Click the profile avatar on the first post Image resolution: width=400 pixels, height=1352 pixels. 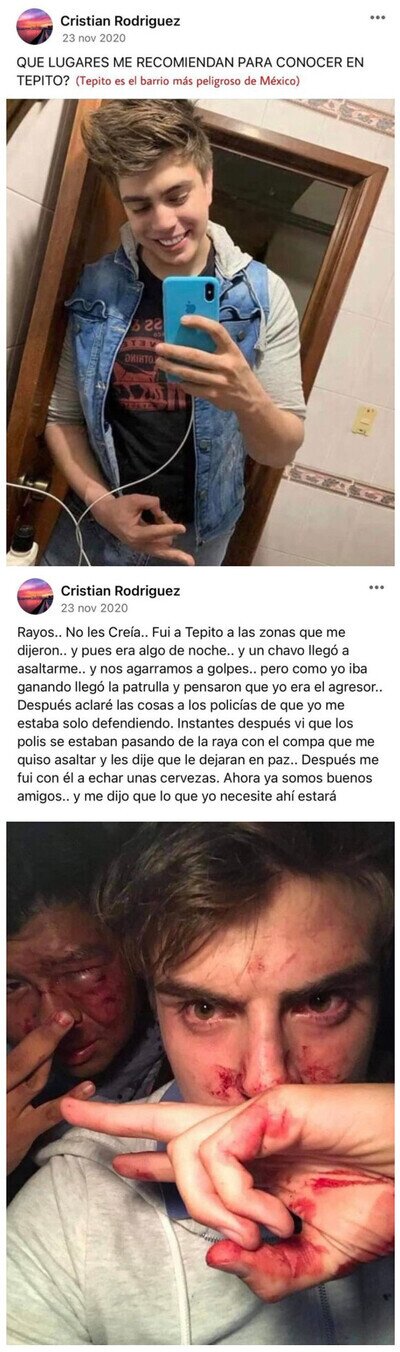click(35, 26)
